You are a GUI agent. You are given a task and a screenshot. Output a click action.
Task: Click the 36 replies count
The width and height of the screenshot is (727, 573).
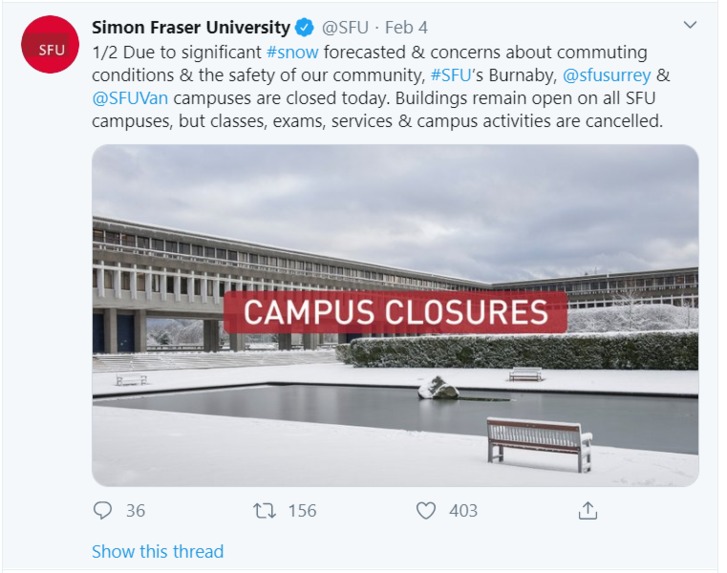coord(135,511)
